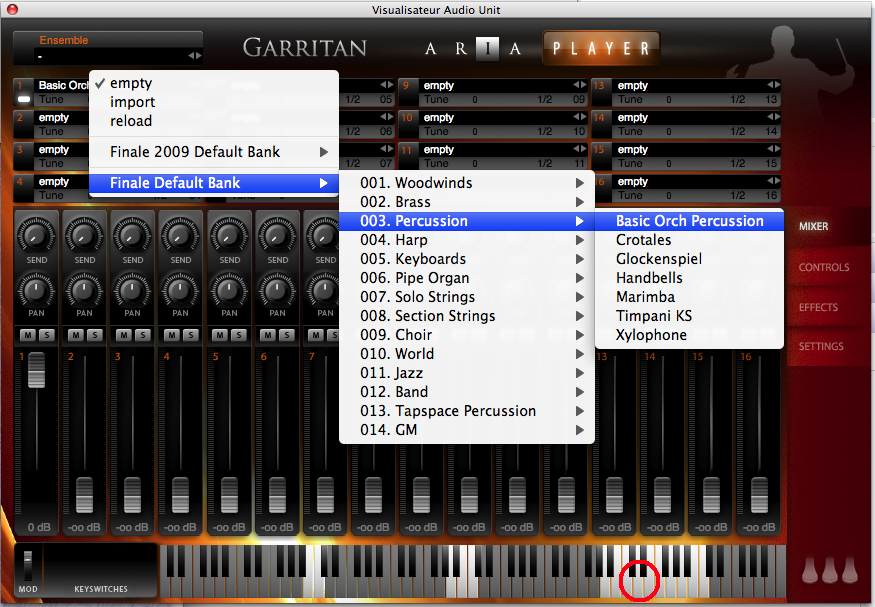This screenshot has height=607, width=875.
Task: Click the channel 3 PAN knob
Action: tap(133, 291)
